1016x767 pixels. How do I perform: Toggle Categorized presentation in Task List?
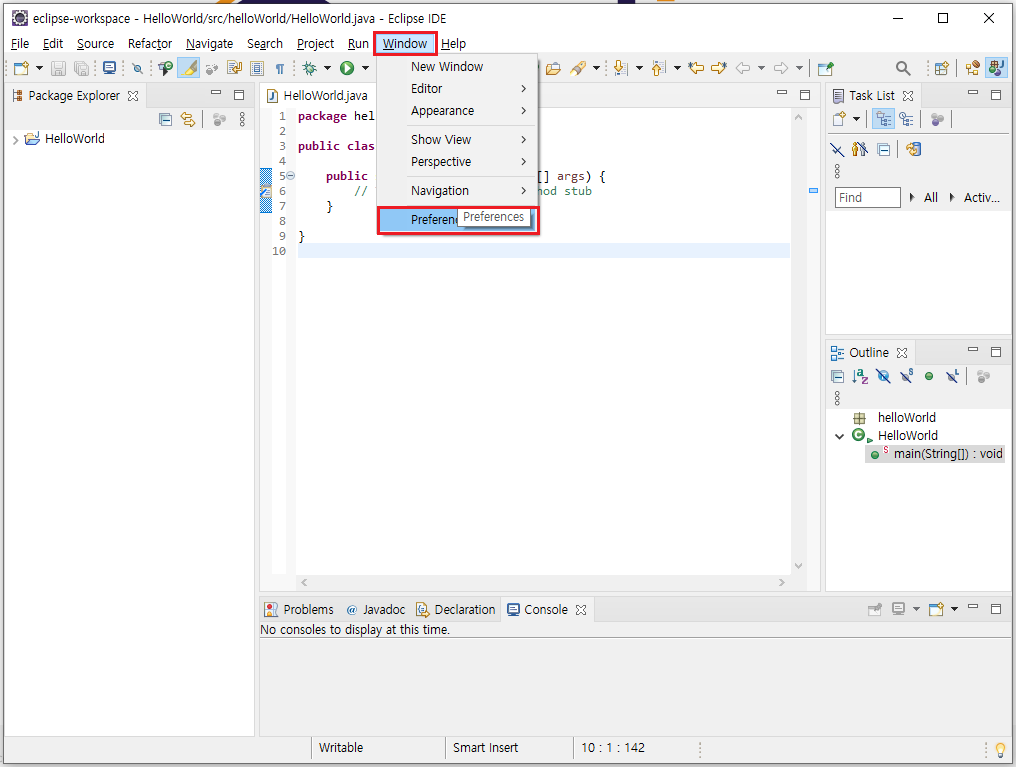[883, 119]
